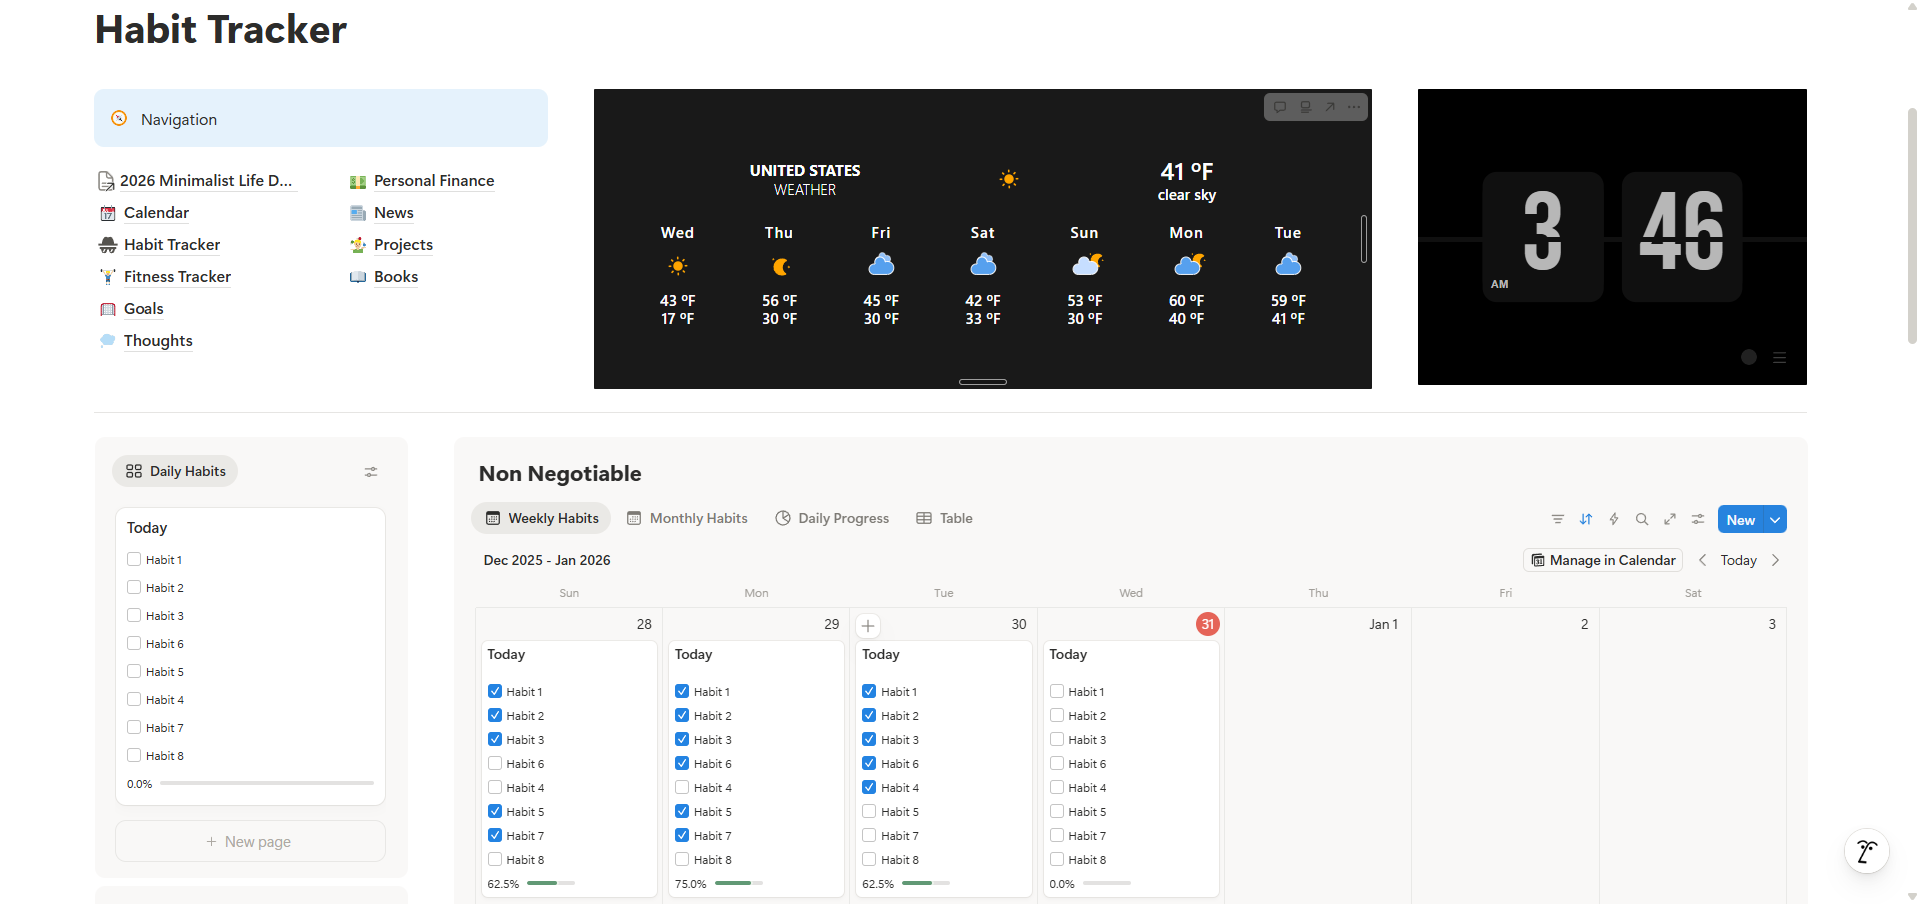This screenshot has height=904, width=1920.
Task: Open the comment icon on the weather embed
Action: point(1280,107)
